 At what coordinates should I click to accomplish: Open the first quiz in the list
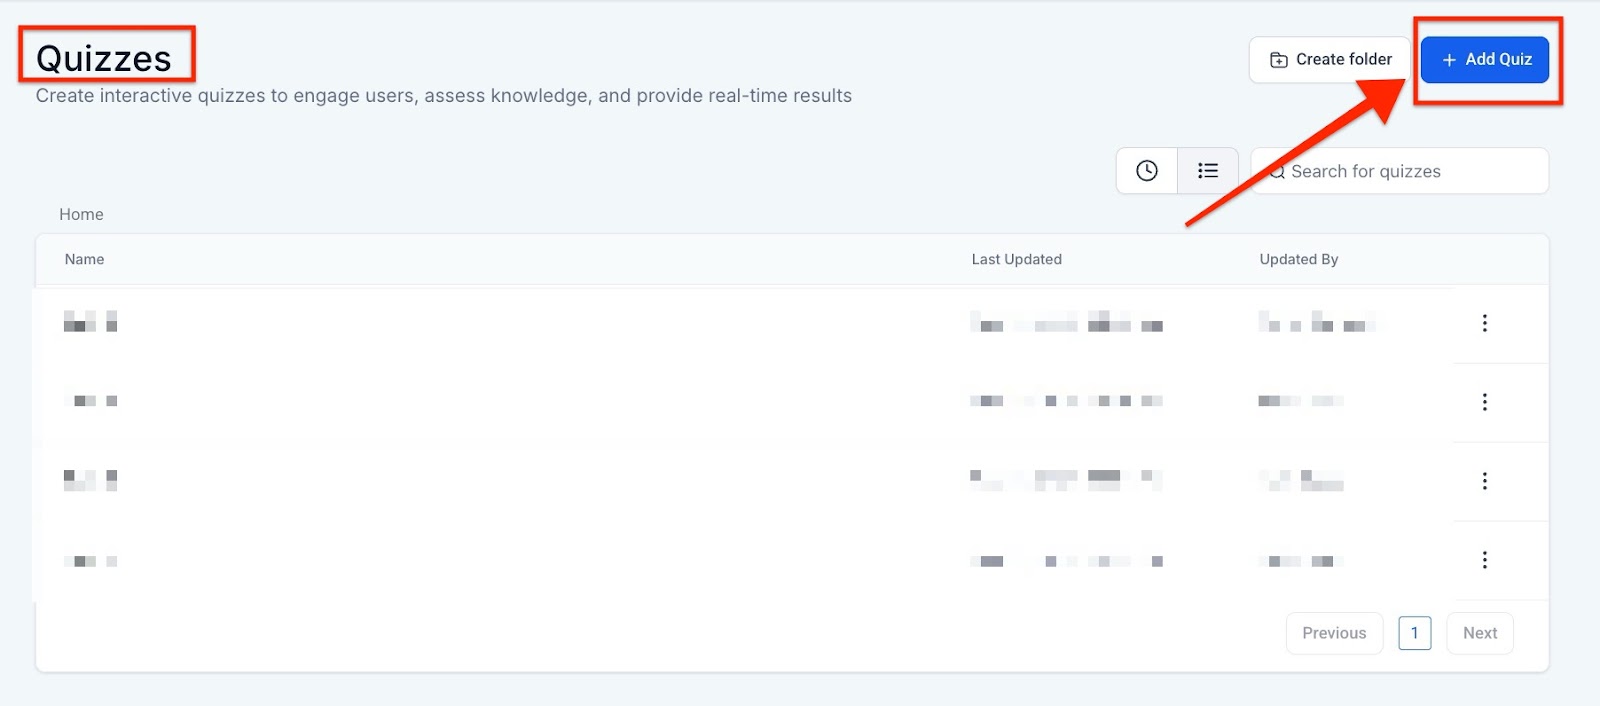click(90, 322)
